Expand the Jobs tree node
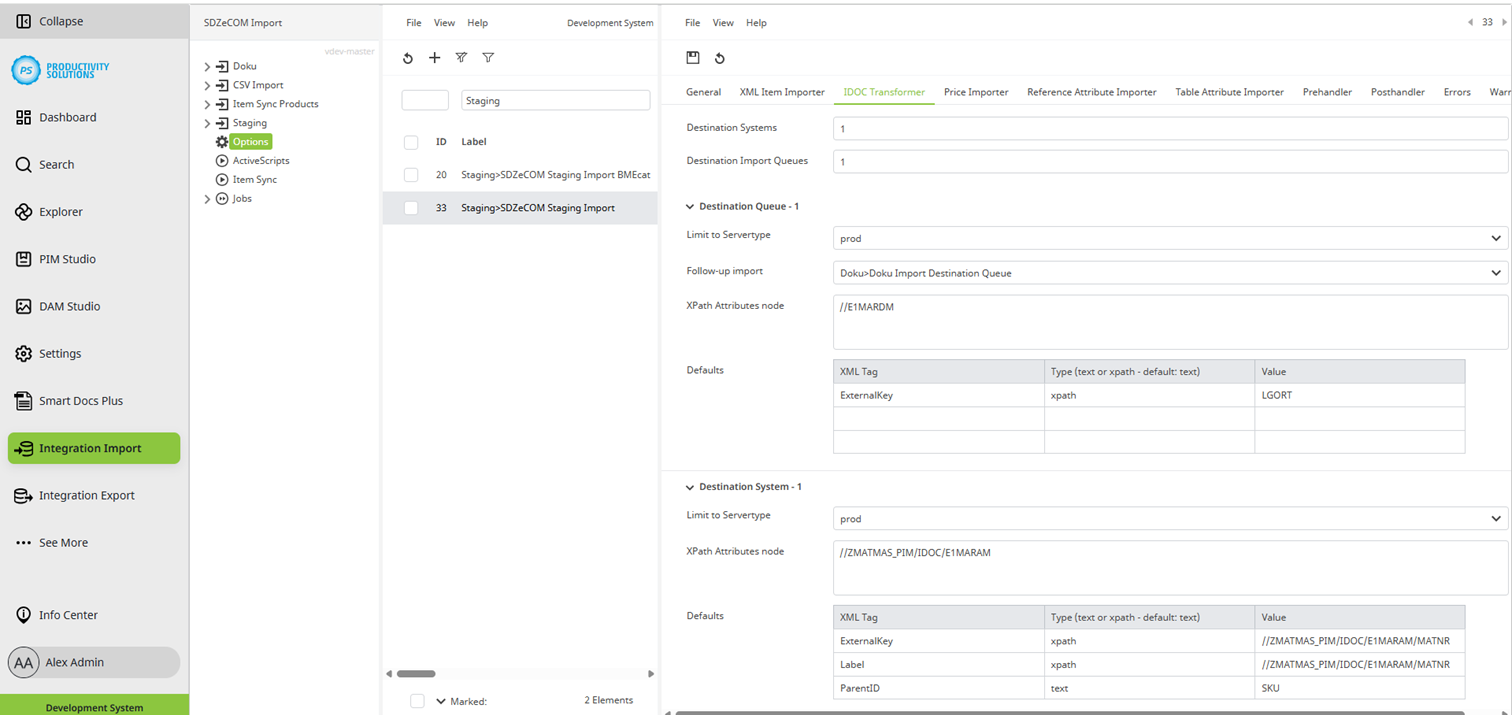The width and height of the screenshot is (1512, 715). [207, 198]
